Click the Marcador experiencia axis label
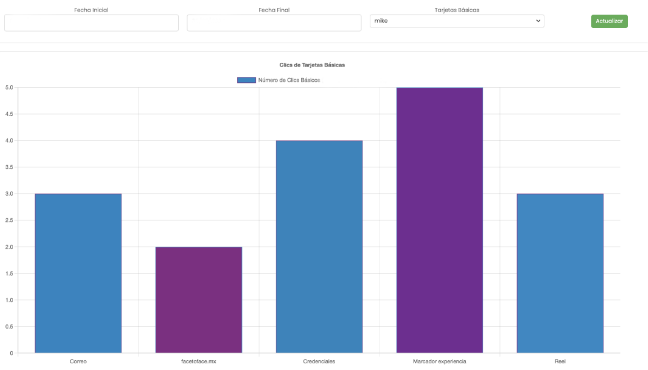This screenshot has height=370, width=648. pos(439,361)
